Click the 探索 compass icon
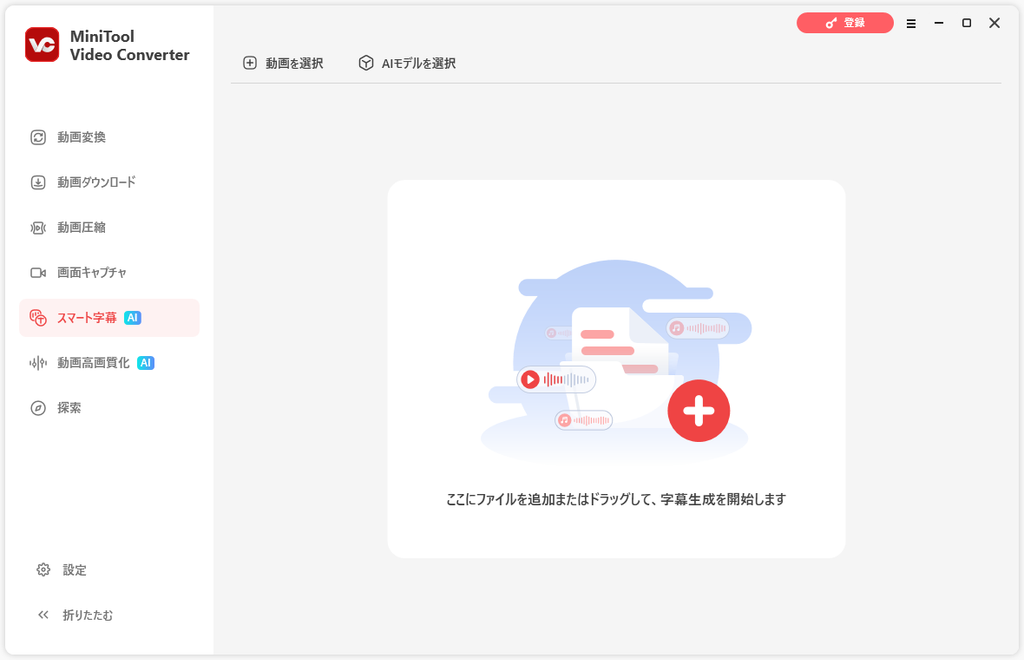The height and width of the screenshot is (660, 1024). tap(38, 408)
